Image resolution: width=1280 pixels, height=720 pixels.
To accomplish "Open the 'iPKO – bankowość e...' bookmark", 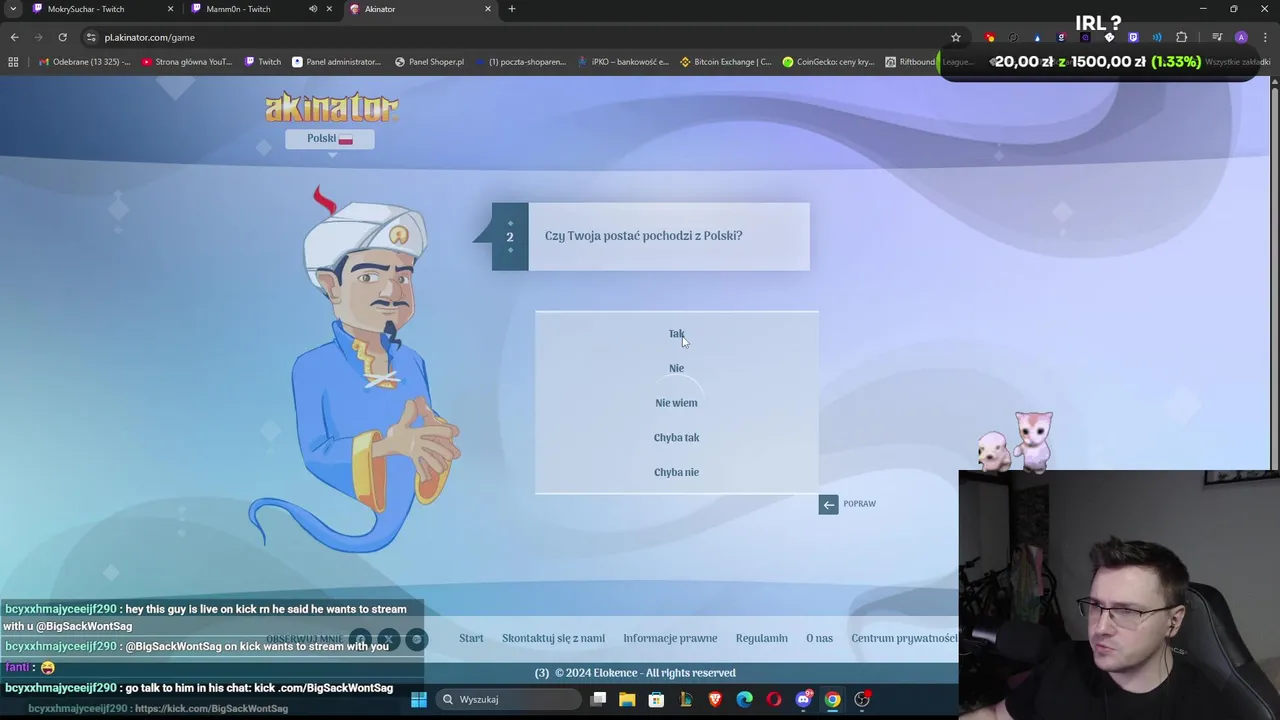I will [x=623, y=62].
